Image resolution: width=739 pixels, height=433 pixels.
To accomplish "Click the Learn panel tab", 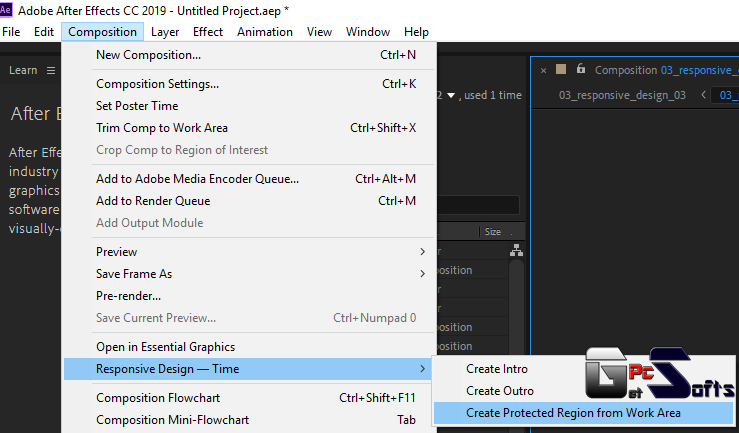I will 23,70.
